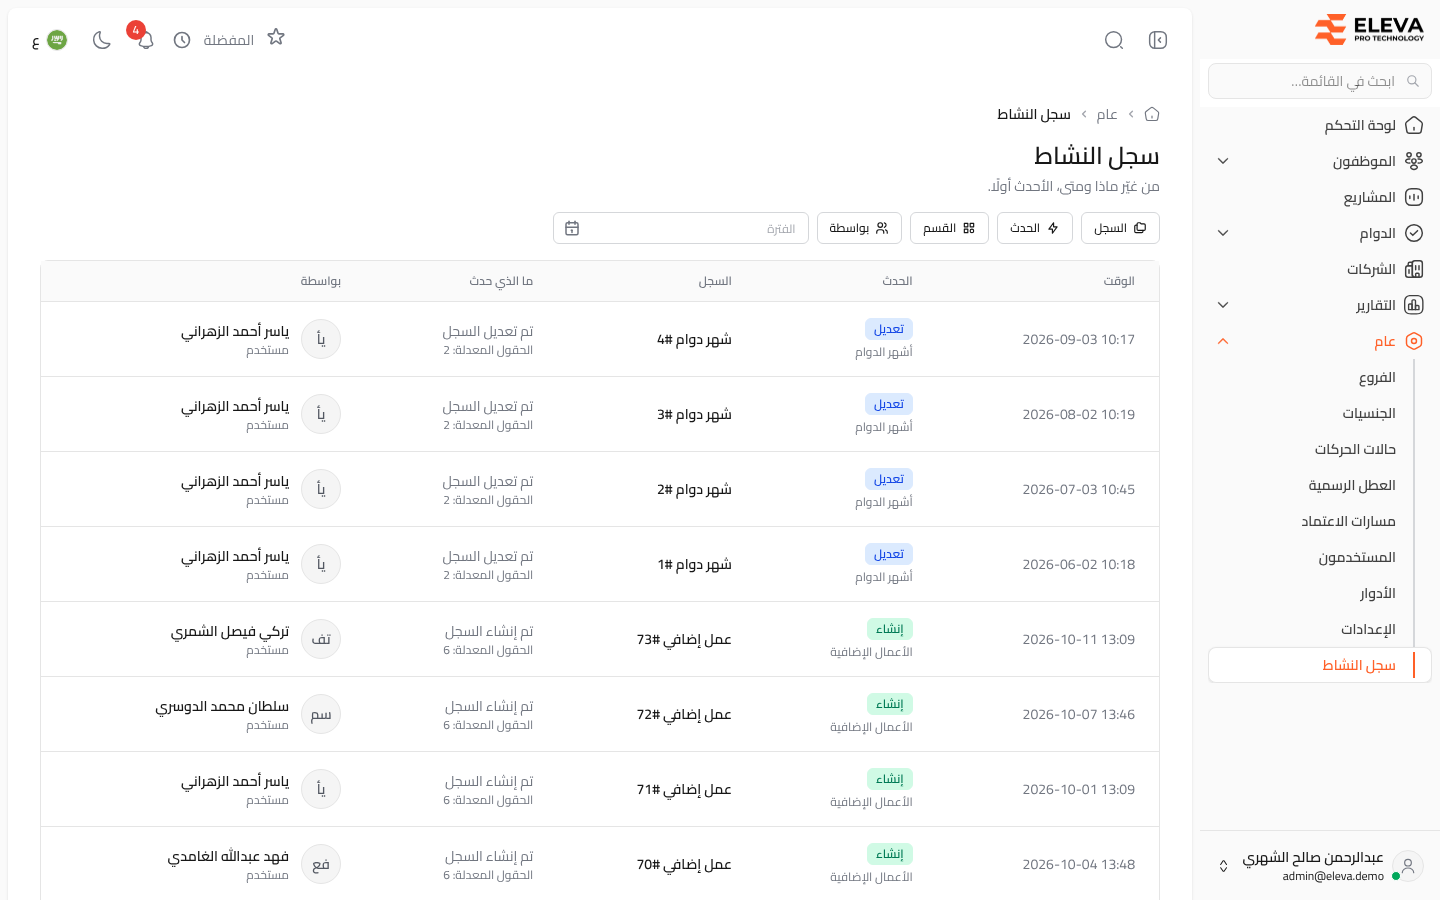The width and height of the screenshot is (1440, 900).
Task: Open الفروع submenu item
Action: click(x=1377, y=377)
